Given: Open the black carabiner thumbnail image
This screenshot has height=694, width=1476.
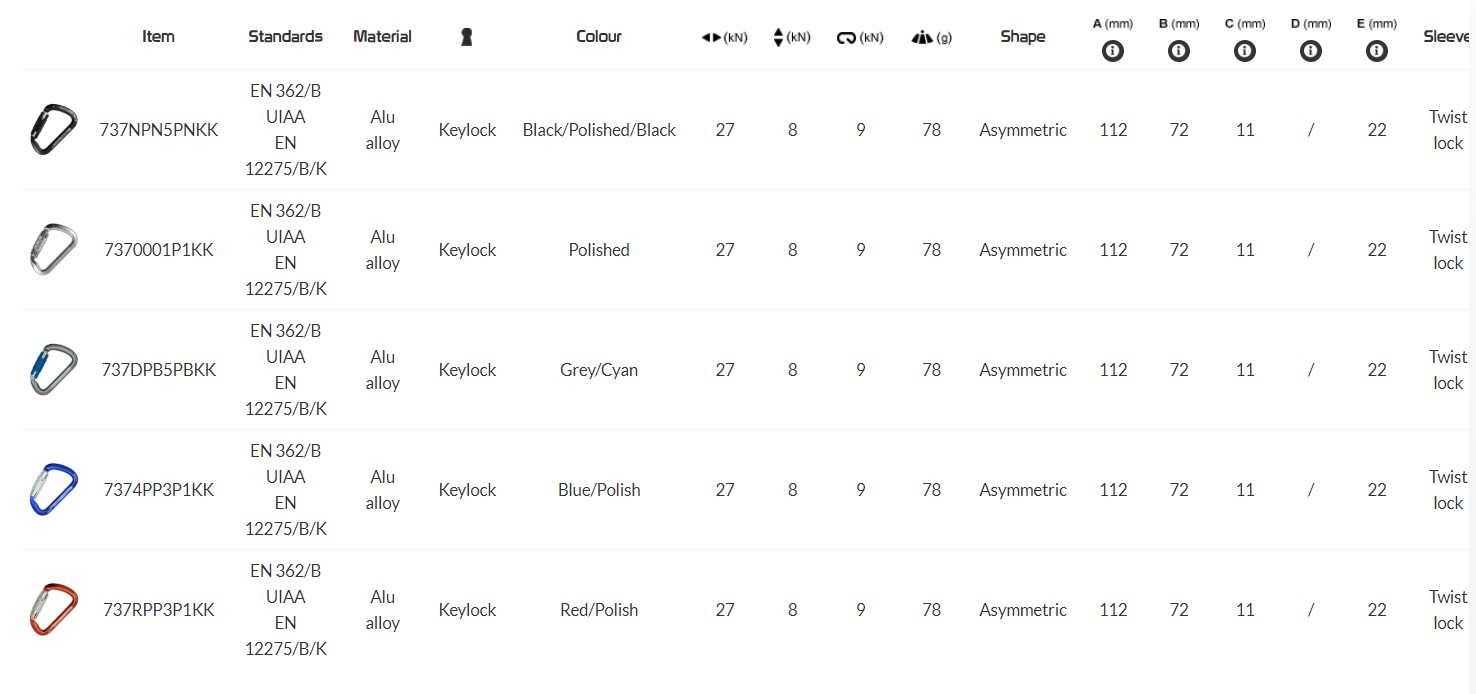Looking at the screenshot, I should click(x=53, y=129).
